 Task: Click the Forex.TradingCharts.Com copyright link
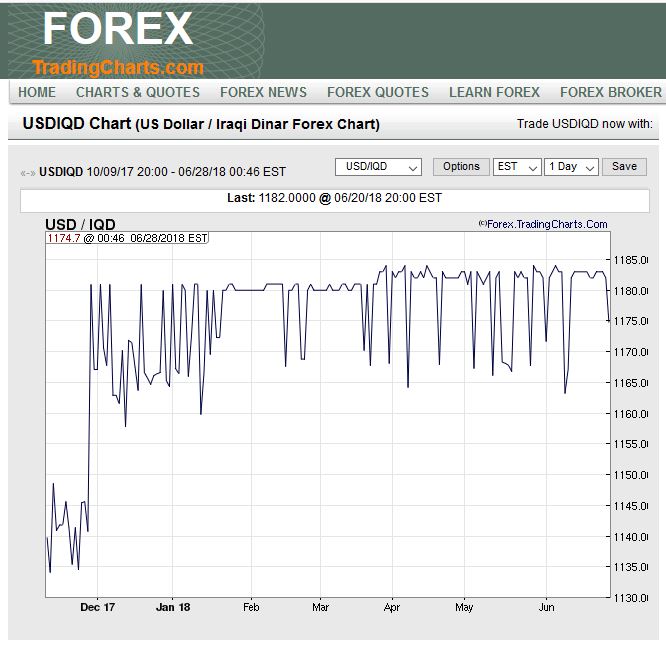coord(543,224)
